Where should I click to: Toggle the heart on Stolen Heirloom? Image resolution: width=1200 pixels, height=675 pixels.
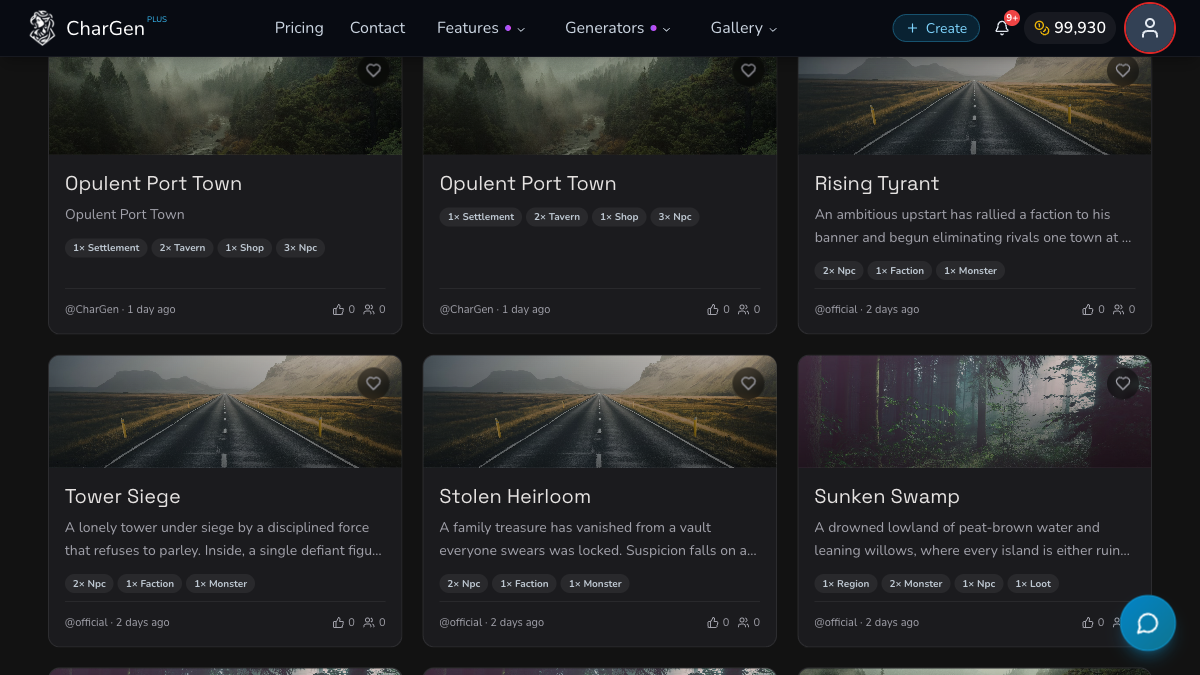point(748,383)
